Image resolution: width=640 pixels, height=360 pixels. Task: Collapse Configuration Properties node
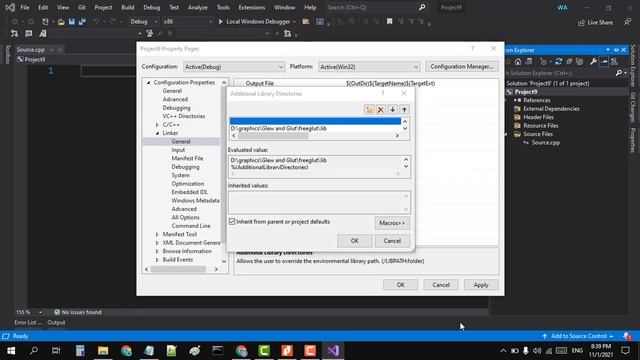point(149,82)
